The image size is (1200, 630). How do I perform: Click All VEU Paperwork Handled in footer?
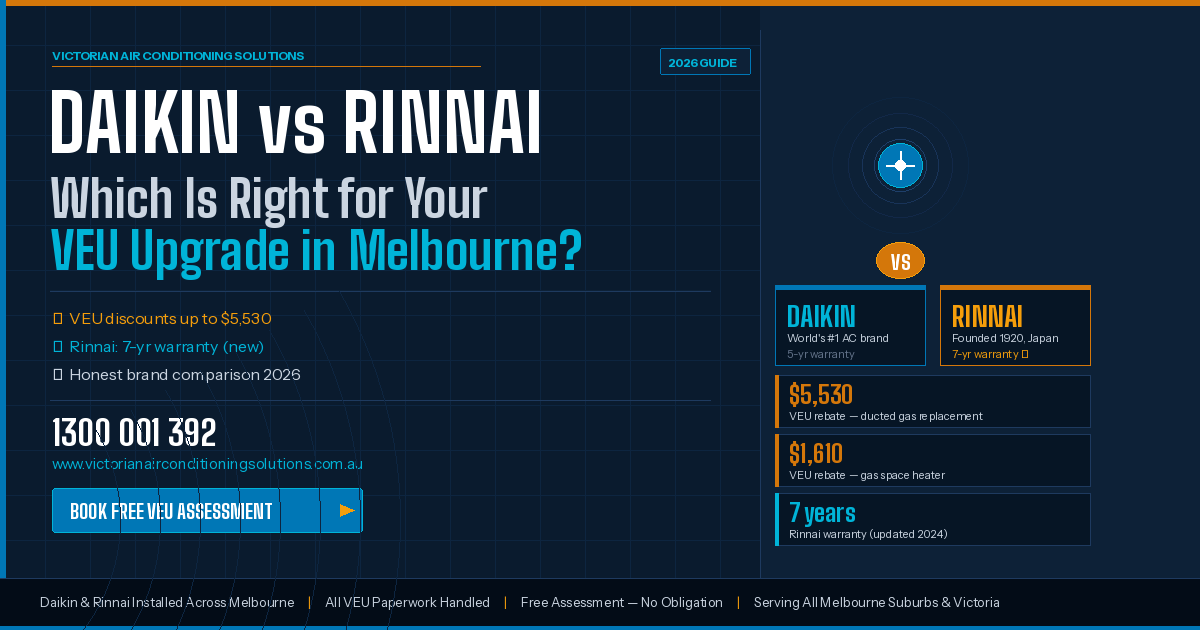(407, 602)
